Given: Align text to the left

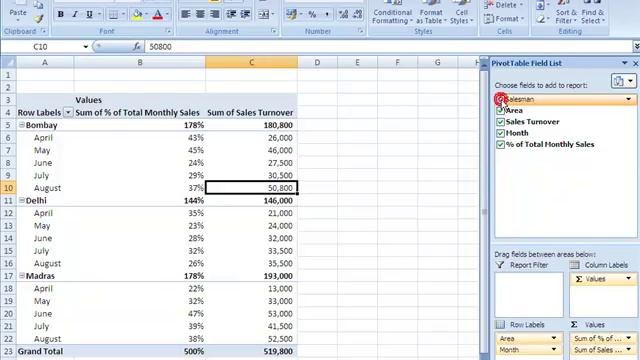Looking at the screenshot, I should point(185,14).
